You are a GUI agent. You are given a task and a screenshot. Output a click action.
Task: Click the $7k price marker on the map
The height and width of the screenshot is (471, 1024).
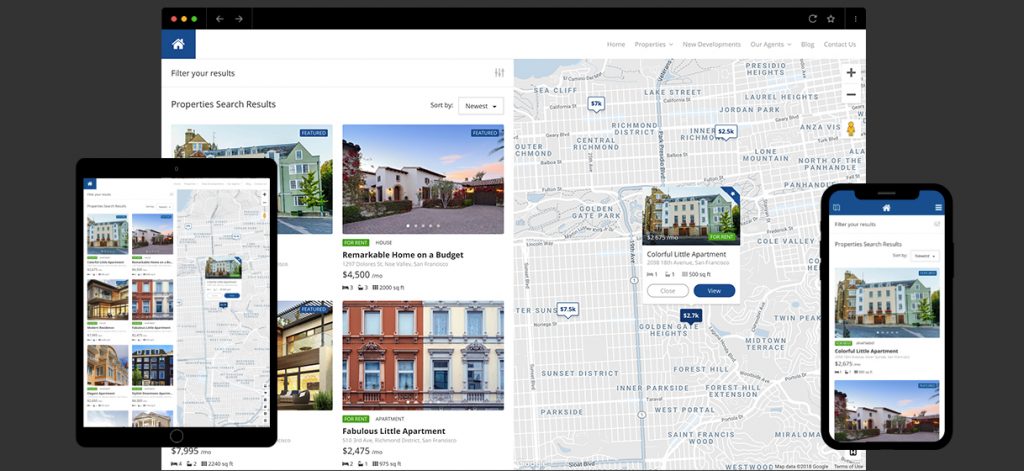pyautogui.click(x=596, y=105)
